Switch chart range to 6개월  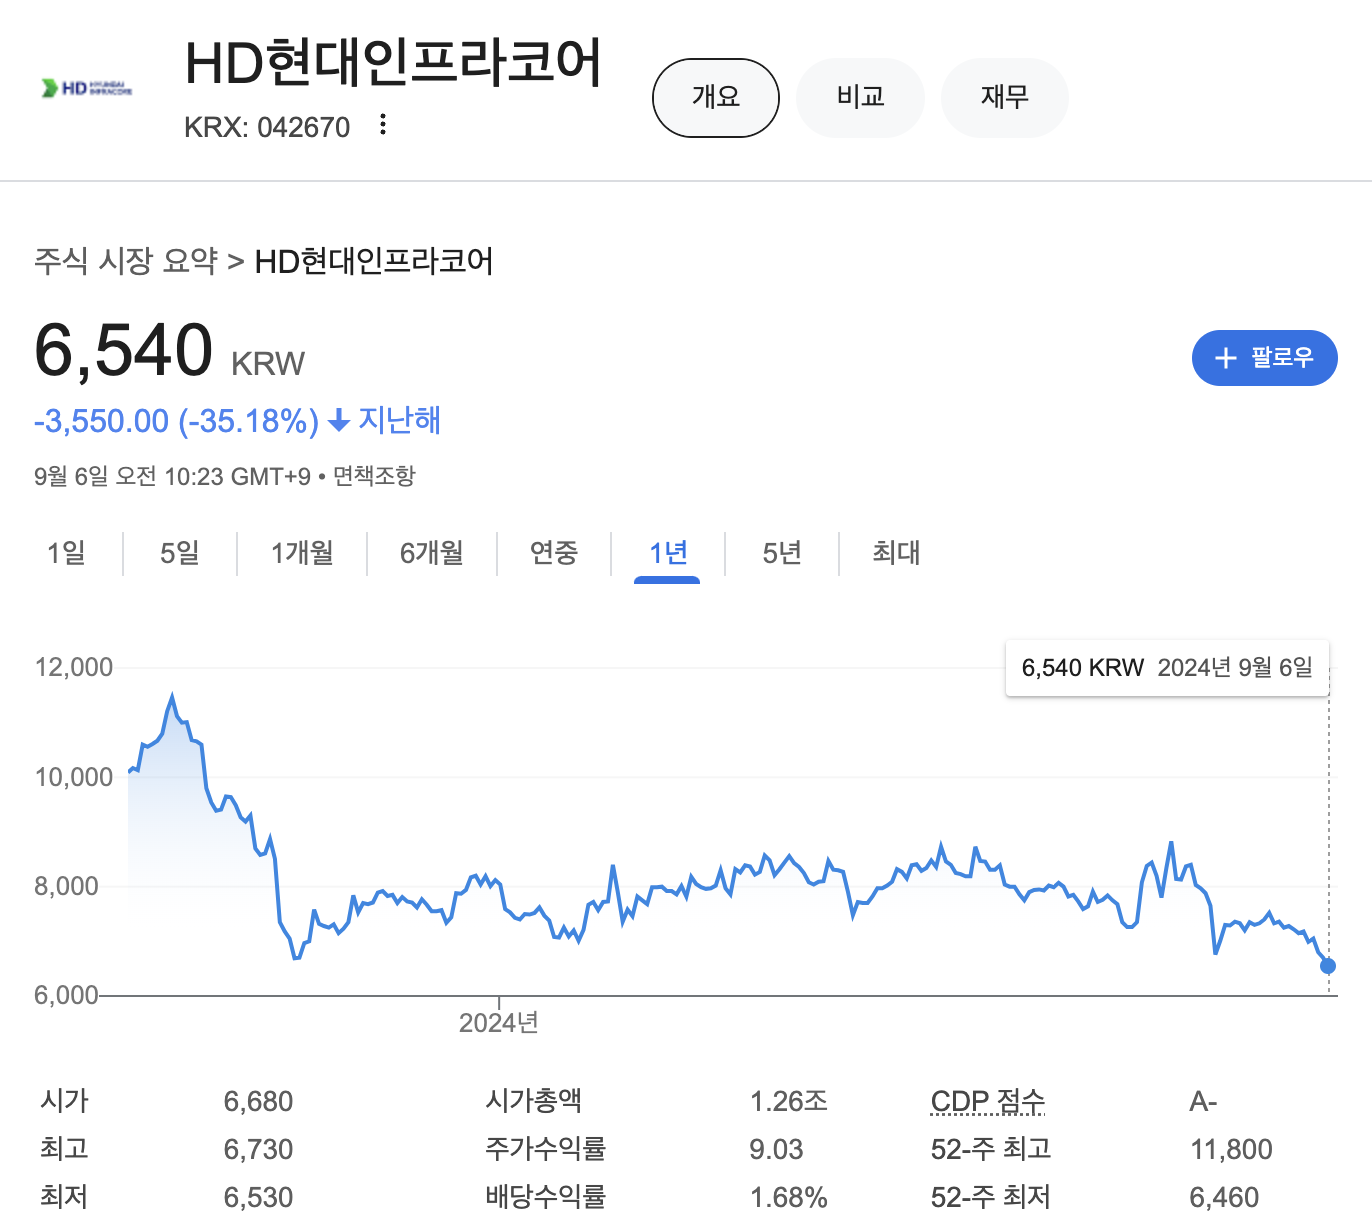pos(432,553)
